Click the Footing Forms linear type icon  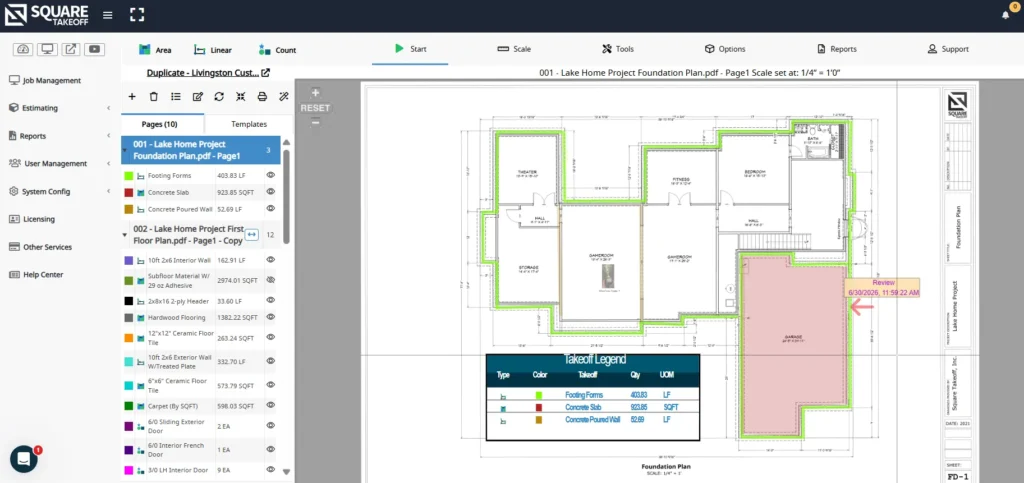pos(140,176)
